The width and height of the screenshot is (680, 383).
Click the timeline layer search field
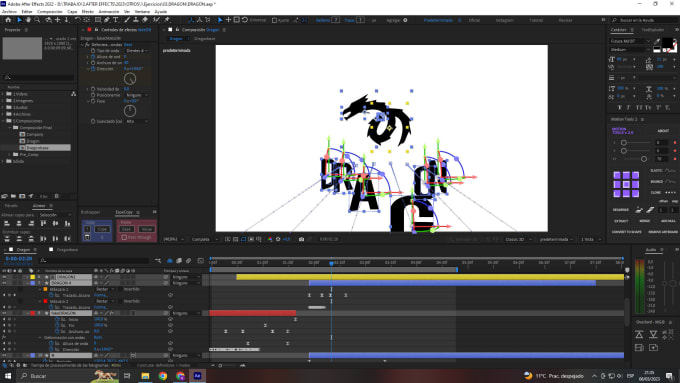click(94, 261)
